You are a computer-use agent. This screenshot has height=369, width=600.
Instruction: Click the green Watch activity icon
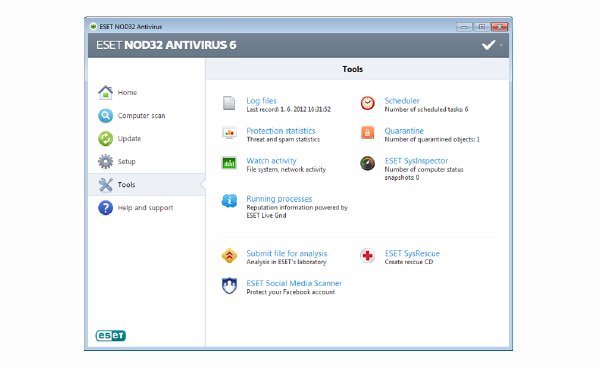tap(229, 163)
